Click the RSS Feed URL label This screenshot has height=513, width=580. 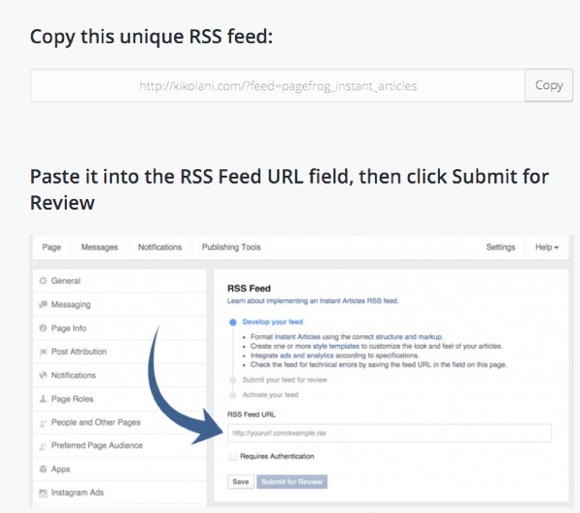tap(251, 414)
